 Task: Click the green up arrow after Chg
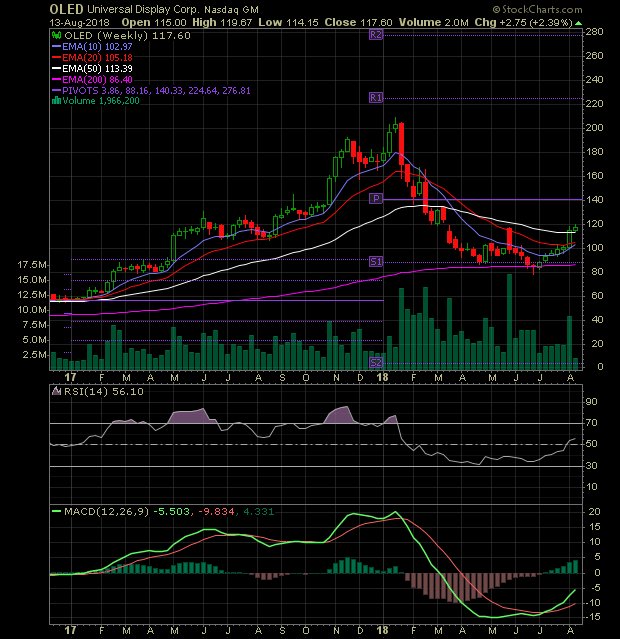point(578,23)
